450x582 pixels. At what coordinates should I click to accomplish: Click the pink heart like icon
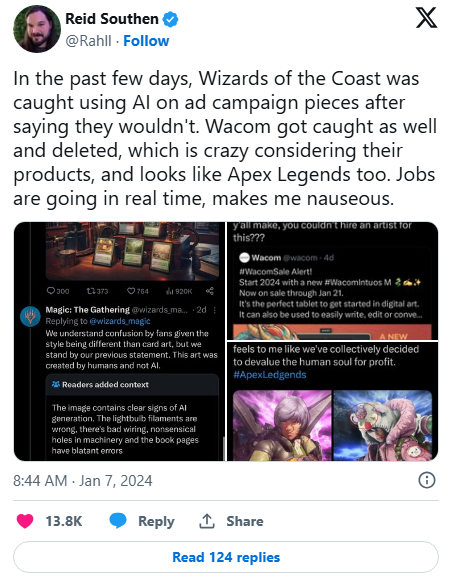tap(25, 521)
